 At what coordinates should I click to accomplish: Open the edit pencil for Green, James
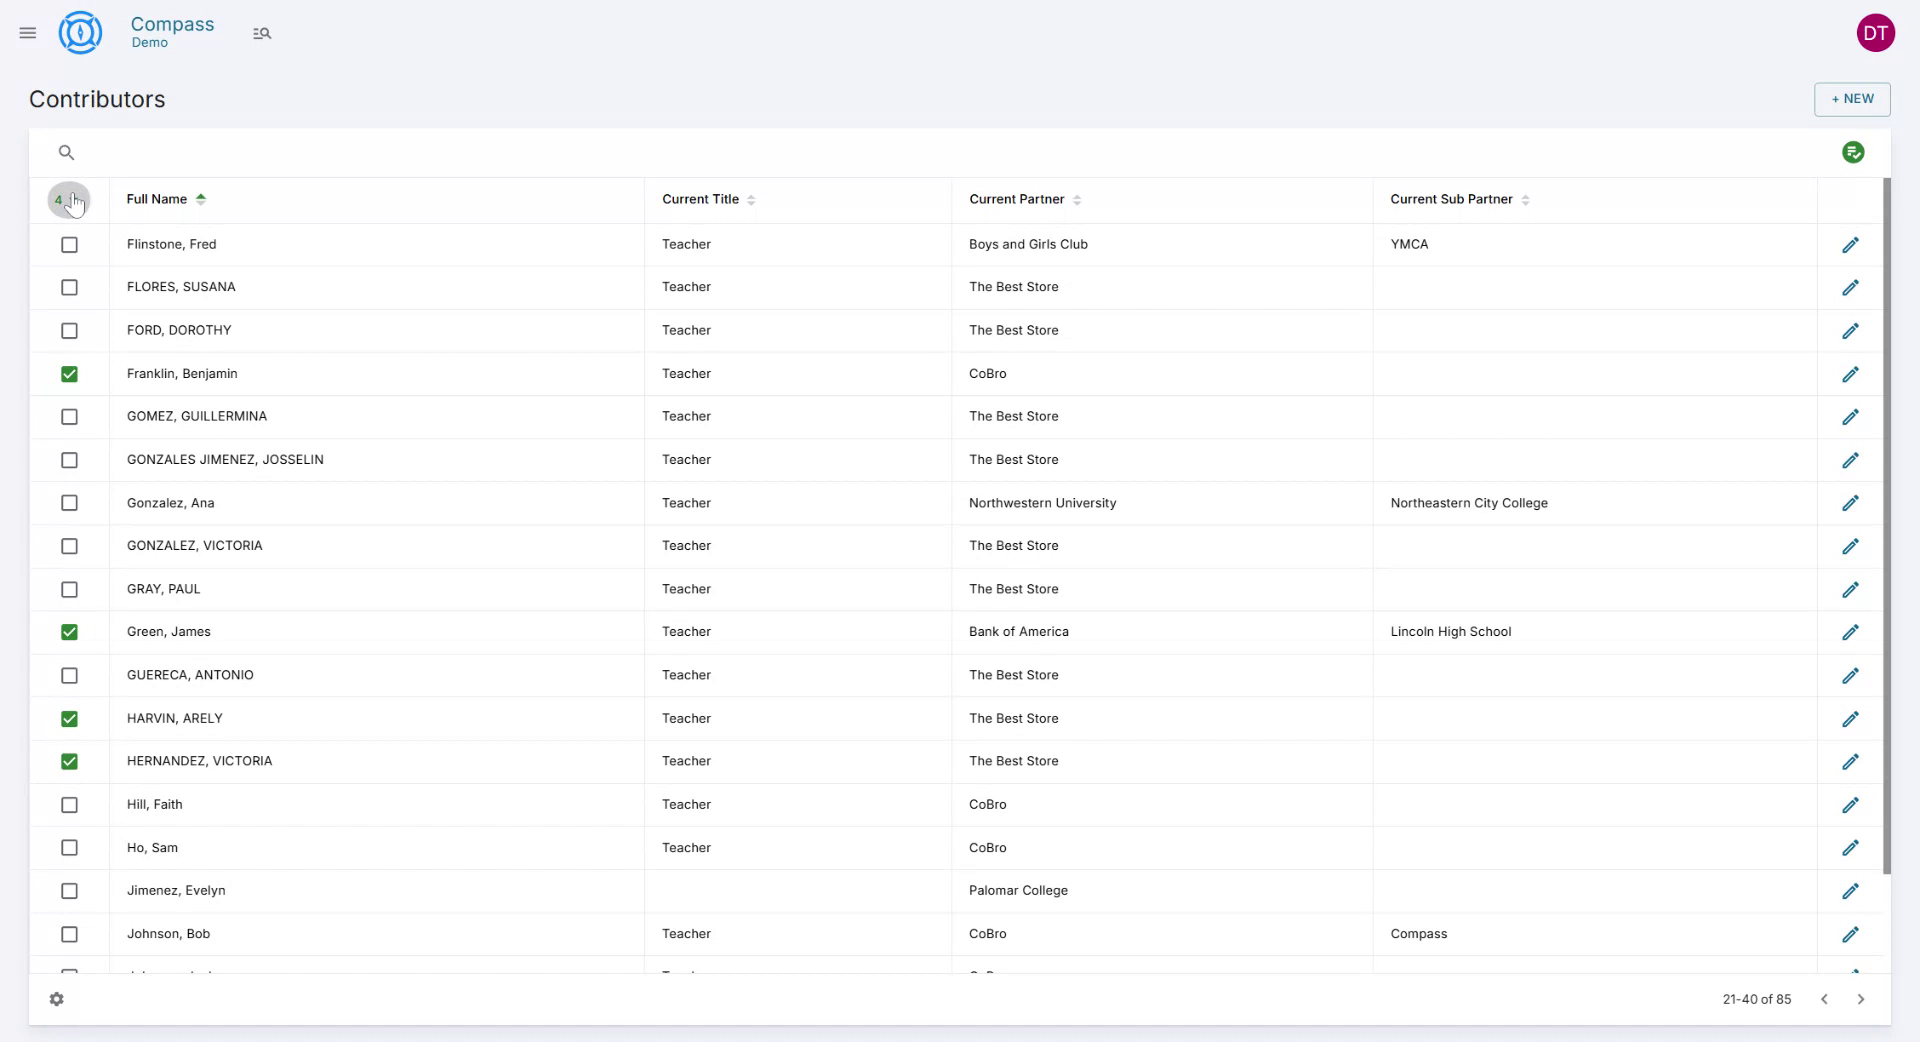pos(1851,631)
